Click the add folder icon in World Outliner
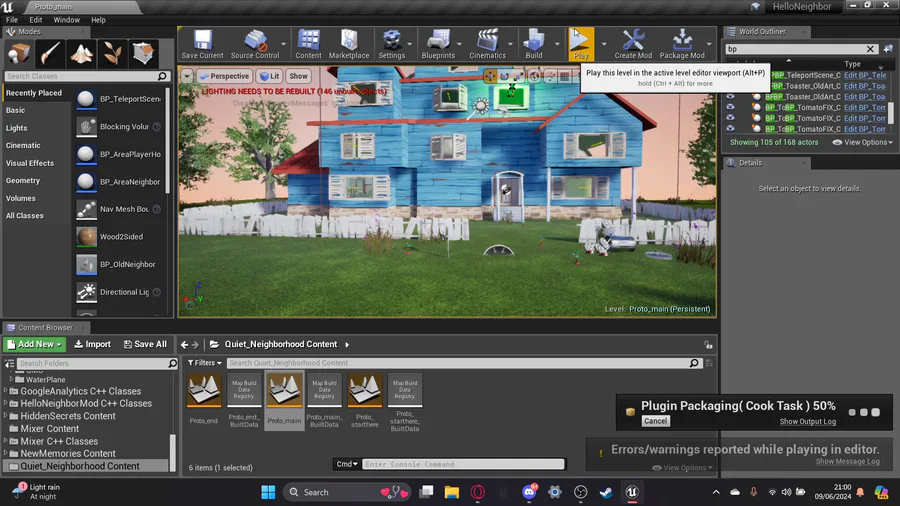 point(888,49)
